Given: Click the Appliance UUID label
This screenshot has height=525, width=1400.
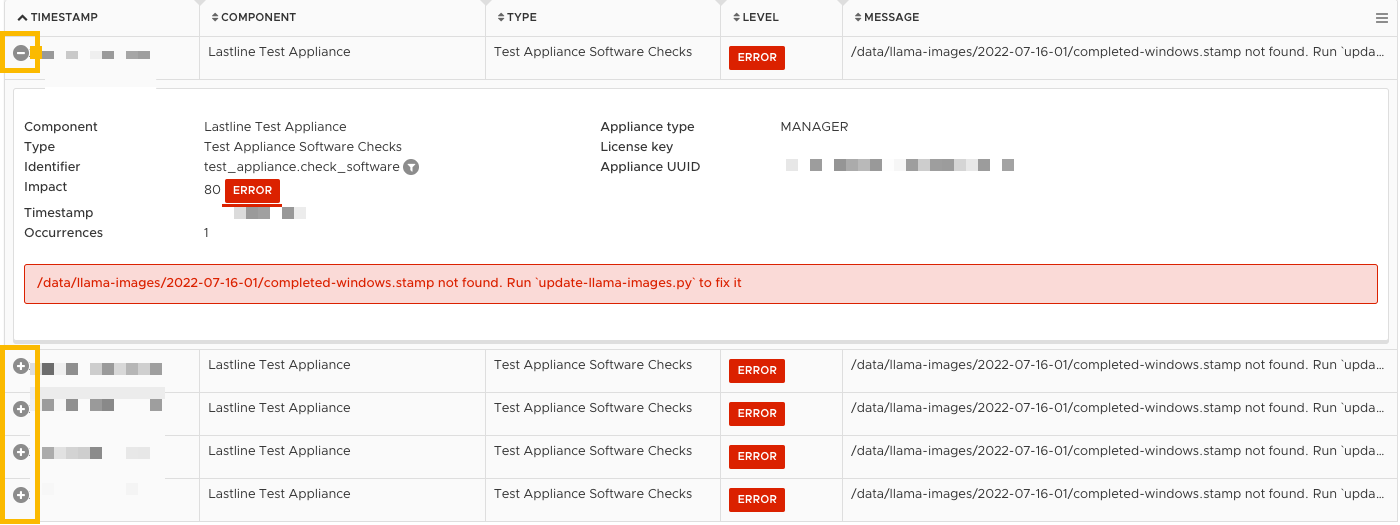Looking at the screenshot, I should (x=650, y=167).
